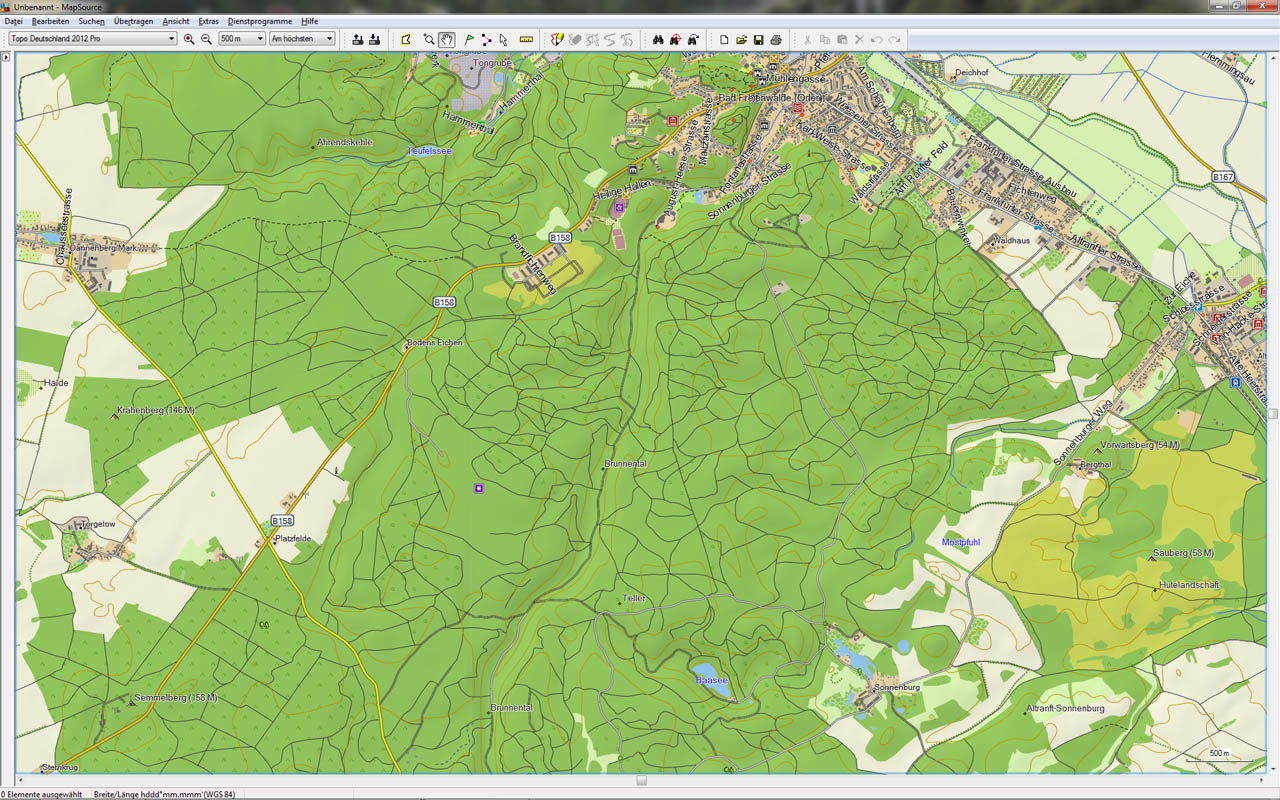
Task: Click the undo arrow icon
Action: [876, 39]
